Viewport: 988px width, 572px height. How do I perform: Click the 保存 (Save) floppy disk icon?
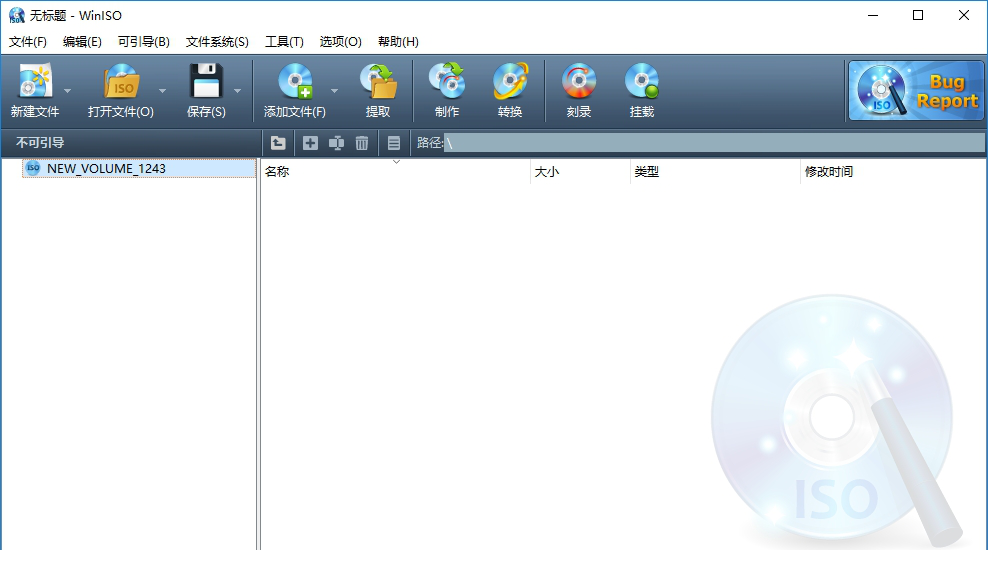coord(206,82)
